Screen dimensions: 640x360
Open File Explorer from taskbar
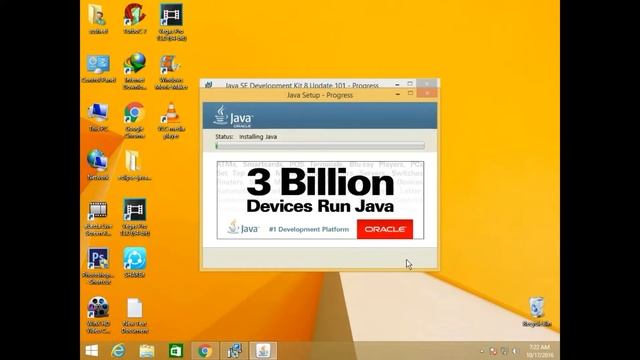[147, 351]
